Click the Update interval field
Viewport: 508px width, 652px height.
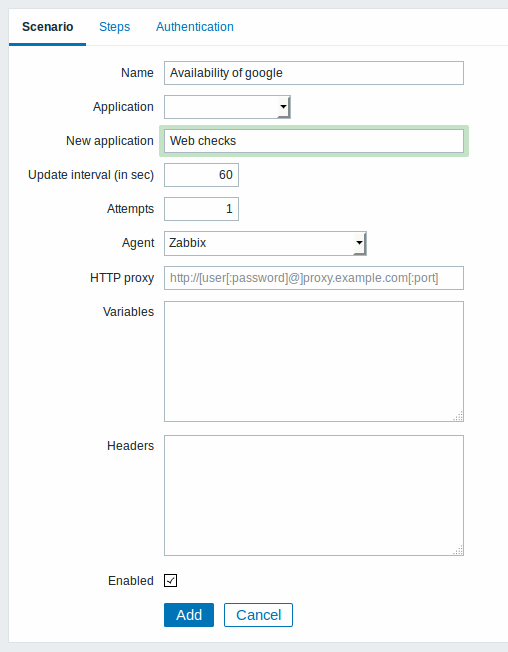[201, 175]
